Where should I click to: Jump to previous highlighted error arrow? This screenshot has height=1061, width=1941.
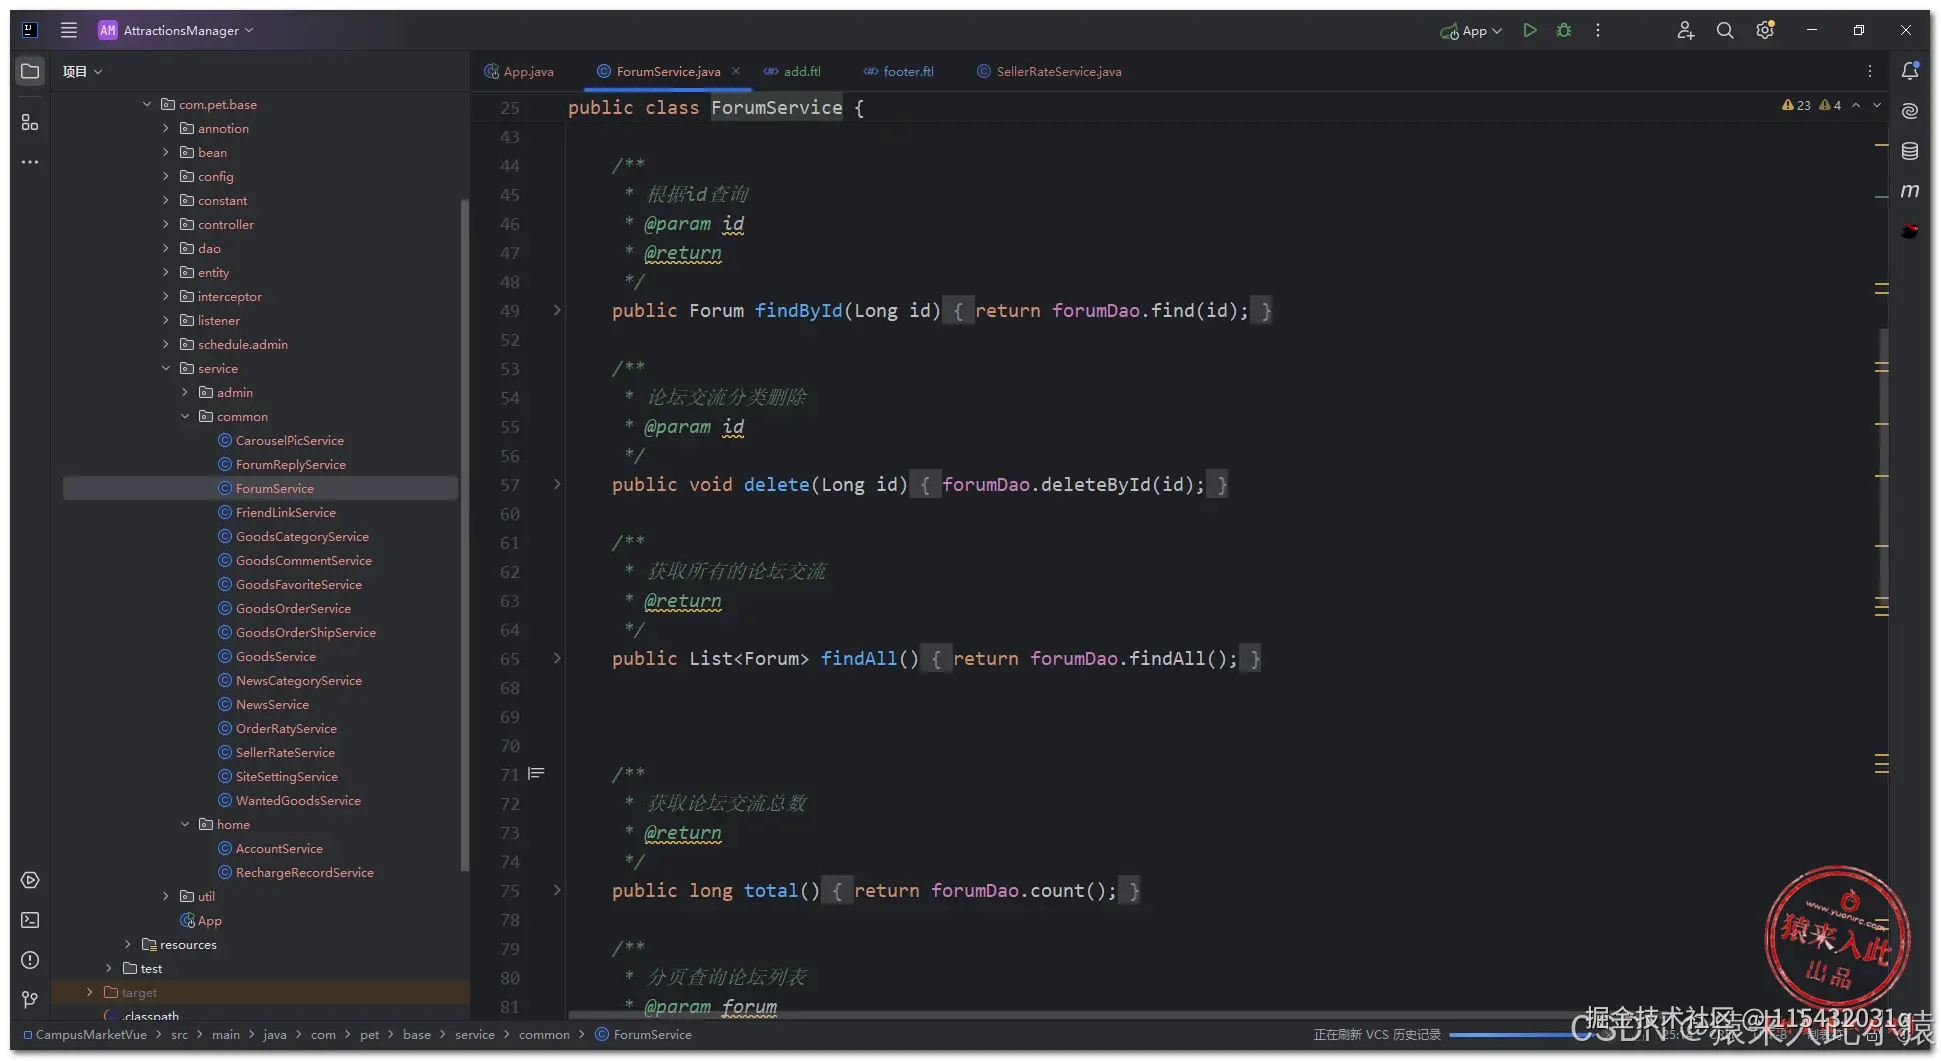1856,105
